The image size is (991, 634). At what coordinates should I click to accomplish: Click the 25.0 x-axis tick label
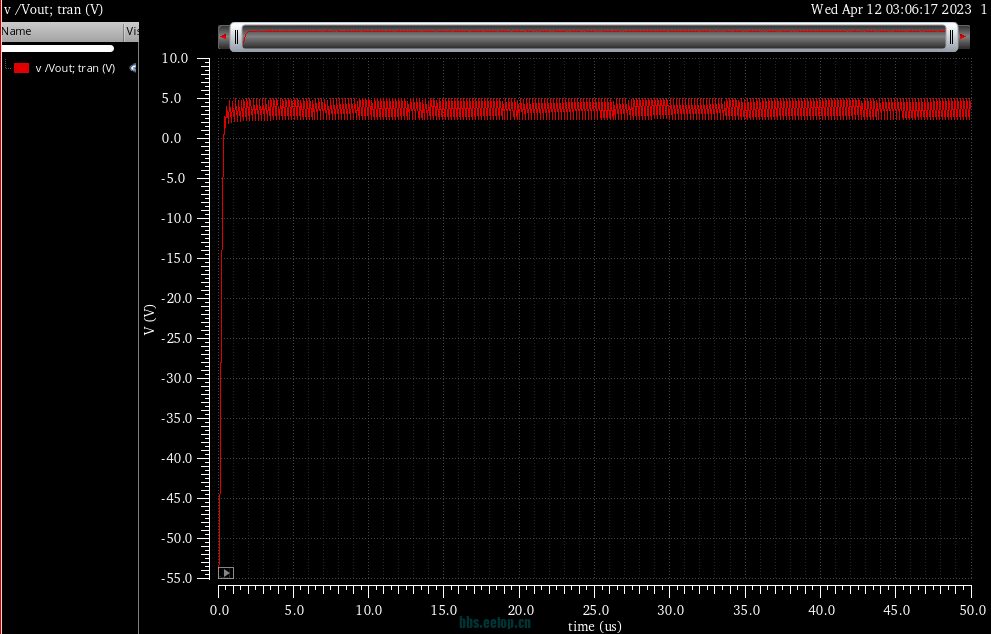pos(595,611)
